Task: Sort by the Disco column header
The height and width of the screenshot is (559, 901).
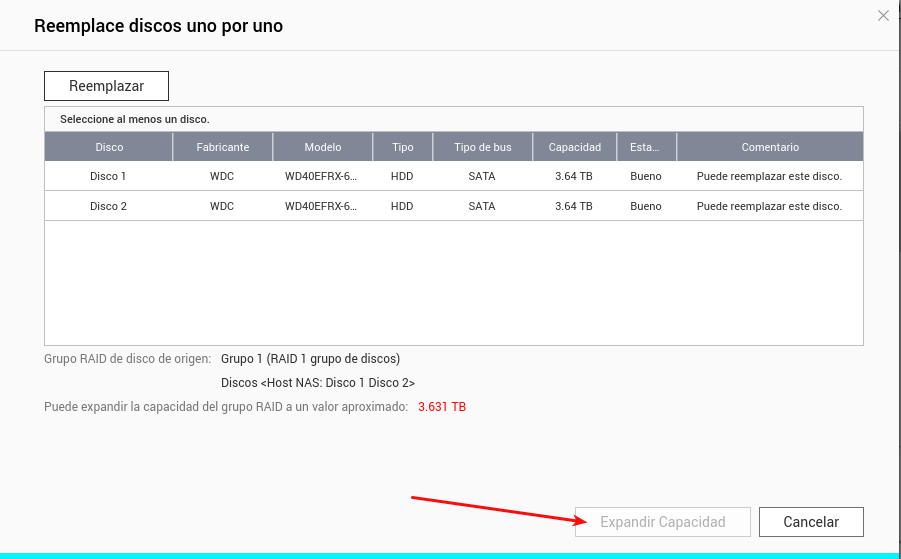Action: [x=109, y=147]
